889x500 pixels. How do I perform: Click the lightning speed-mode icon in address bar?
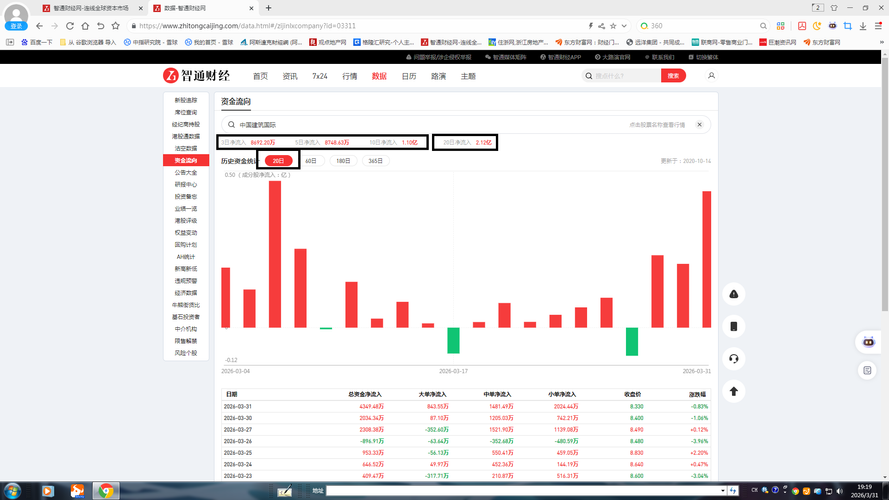click(591, 26)
